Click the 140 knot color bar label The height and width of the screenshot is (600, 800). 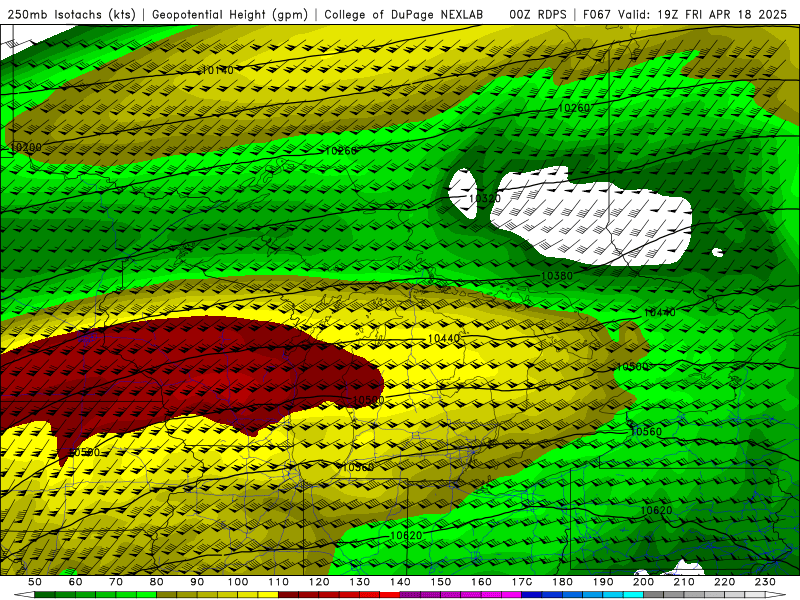coord(400,582)
